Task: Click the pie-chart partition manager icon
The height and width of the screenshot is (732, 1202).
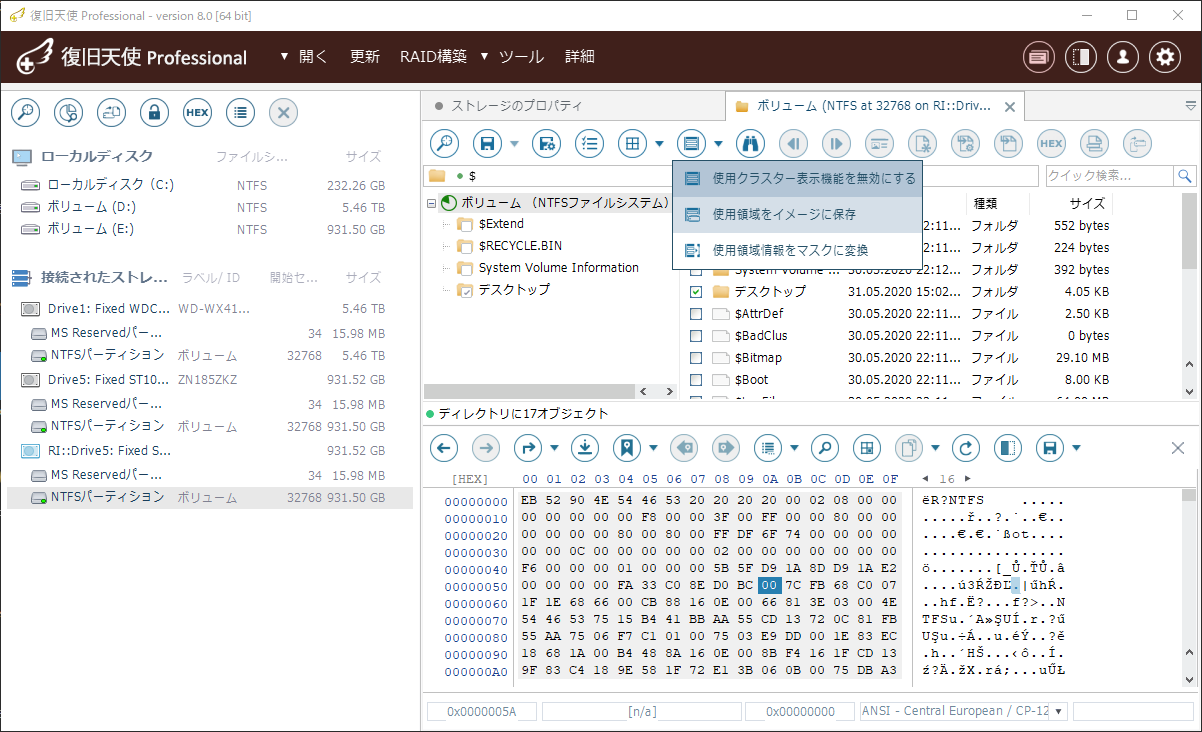Action: pyautogui.click(x=68, y=112)
